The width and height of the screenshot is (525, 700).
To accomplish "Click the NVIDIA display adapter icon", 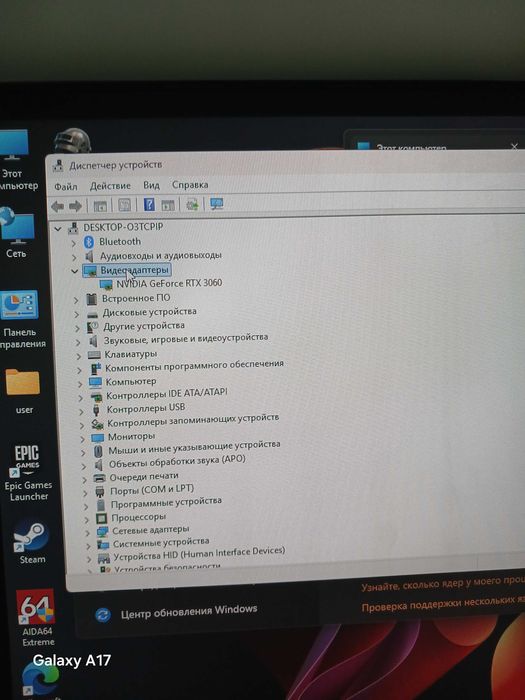I will point(106,284).
